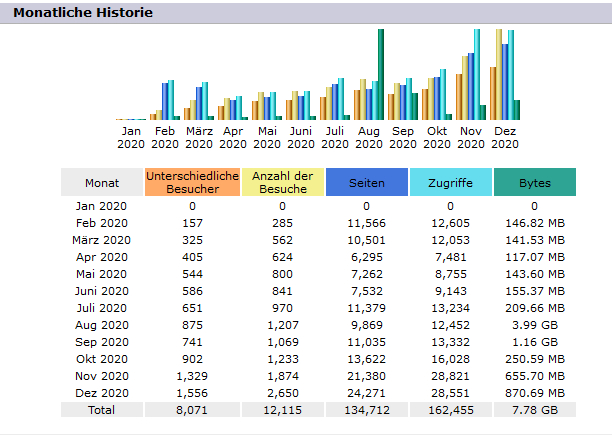Click the tall green Aug 2020 chart bar
Viewport: 612px width, 435px height.
(x=381, y=75)
